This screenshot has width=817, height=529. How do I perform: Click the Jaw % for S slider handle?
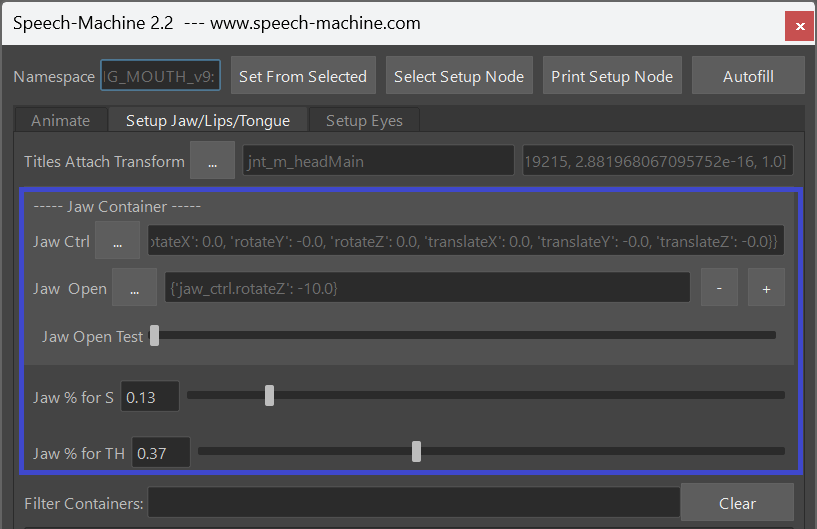click(x=269, y=396)
